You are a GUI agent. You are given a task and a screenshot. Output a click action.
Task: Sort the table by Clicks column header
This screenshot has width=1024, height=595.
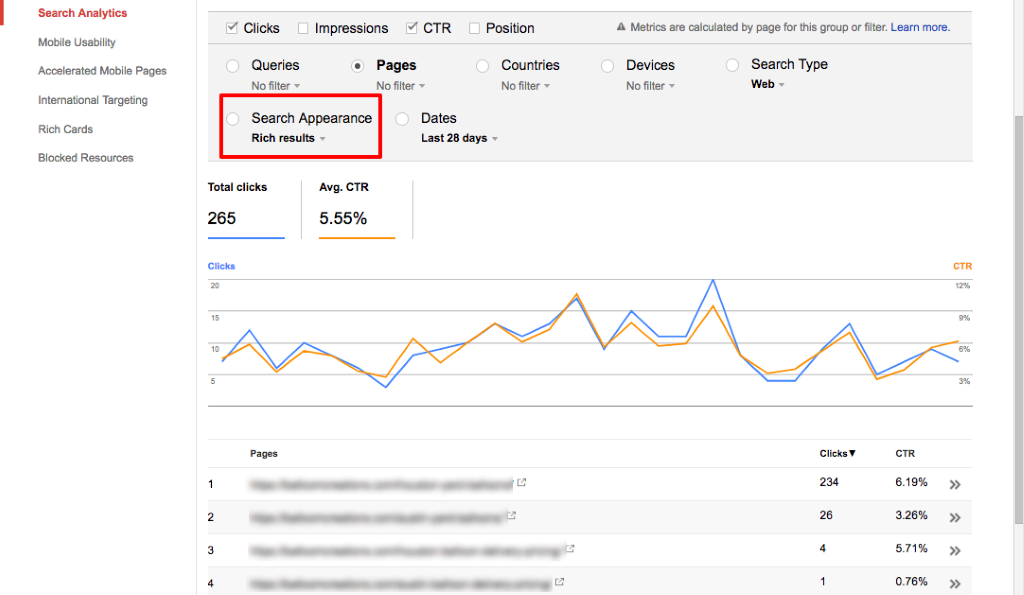pyautogui.click(x=837, y=454)
